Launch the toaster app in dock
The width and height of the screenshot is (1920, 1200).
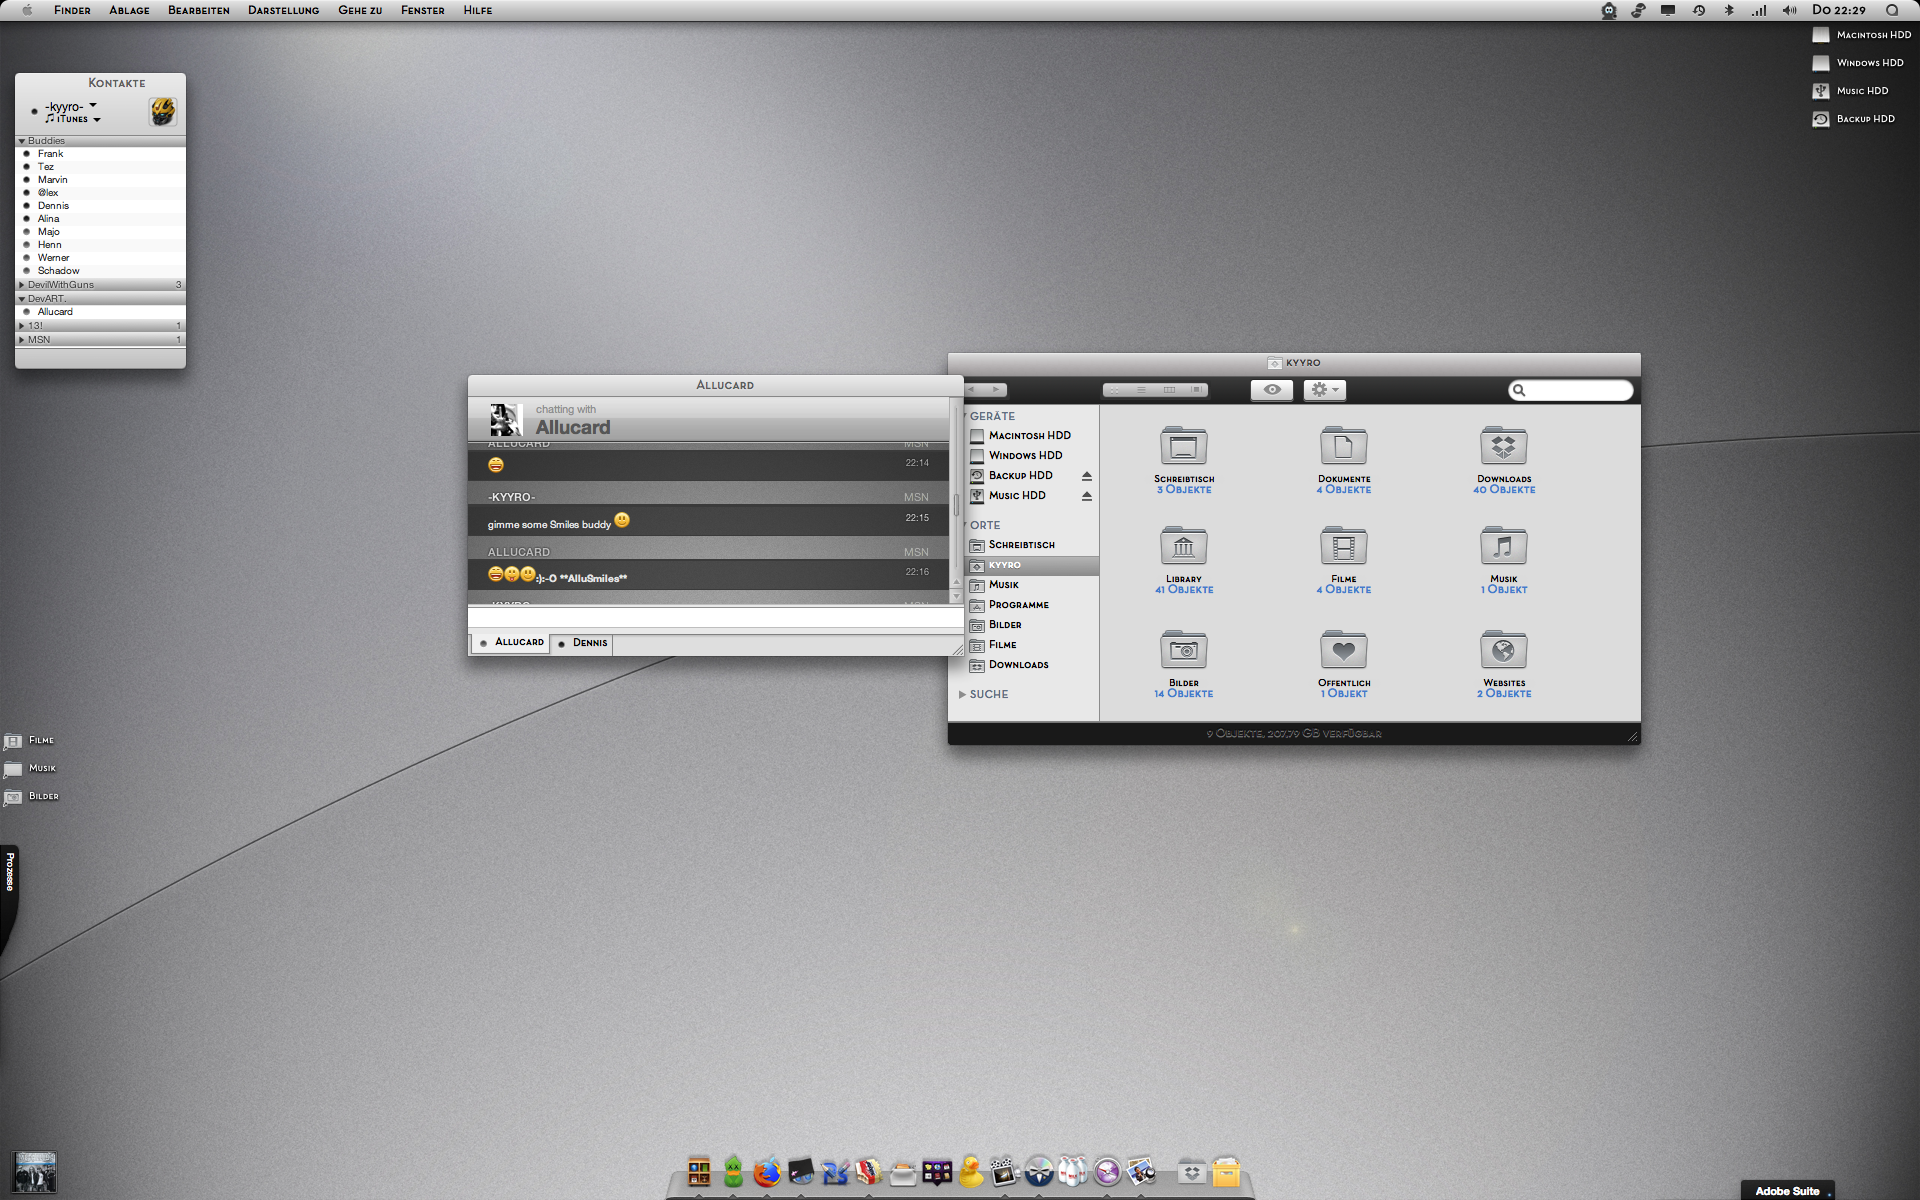pos(903,1173)
